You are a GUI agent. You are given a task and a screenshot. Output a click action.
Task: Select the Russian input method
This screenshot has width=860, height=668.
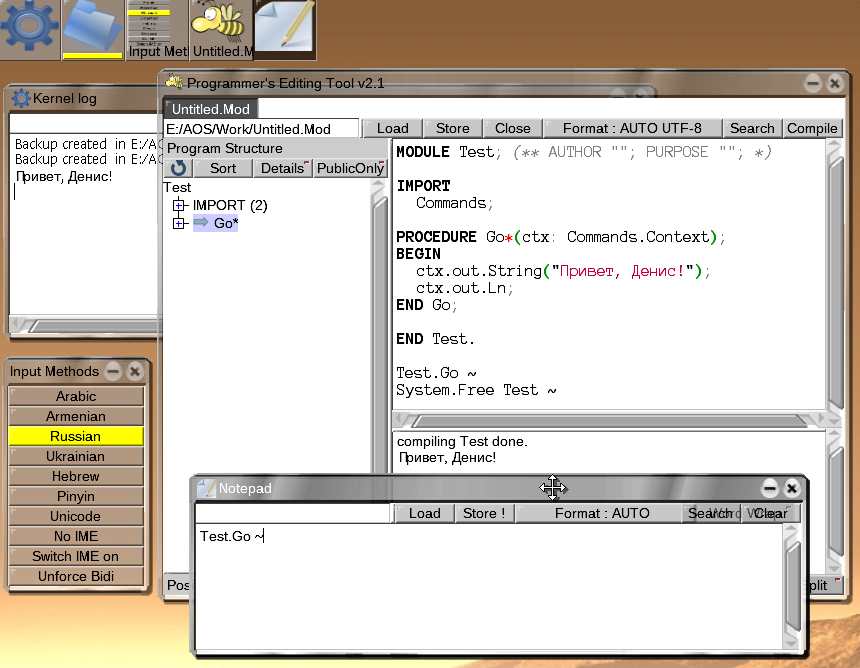(x=76, y=436)
